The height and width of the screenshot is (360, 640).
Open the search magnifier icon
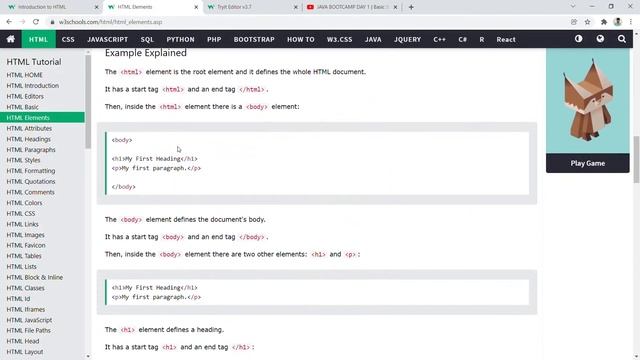click(x=622, y=39)
